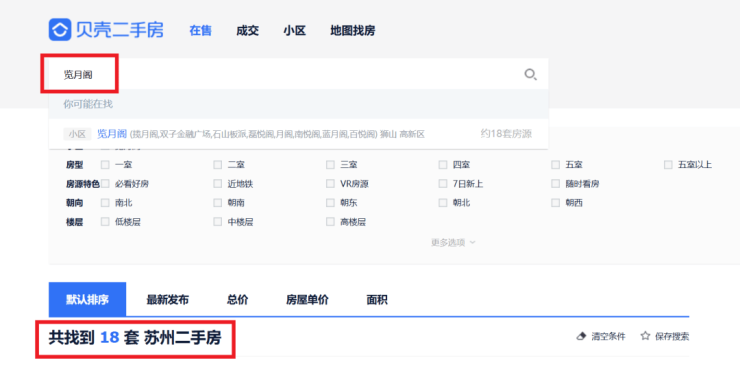Expand 更多选项 filter options

click(453, 243)
